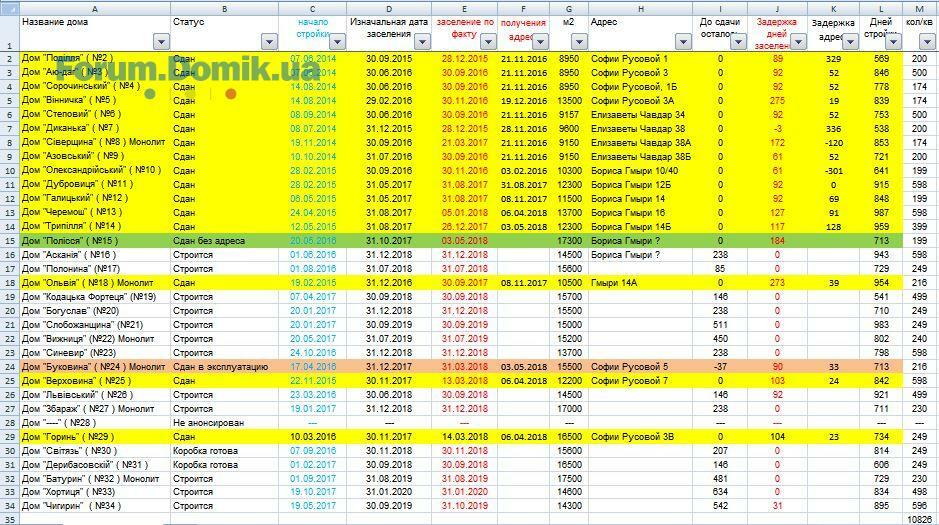
Task: Select column header H
Action: [640, 8]
